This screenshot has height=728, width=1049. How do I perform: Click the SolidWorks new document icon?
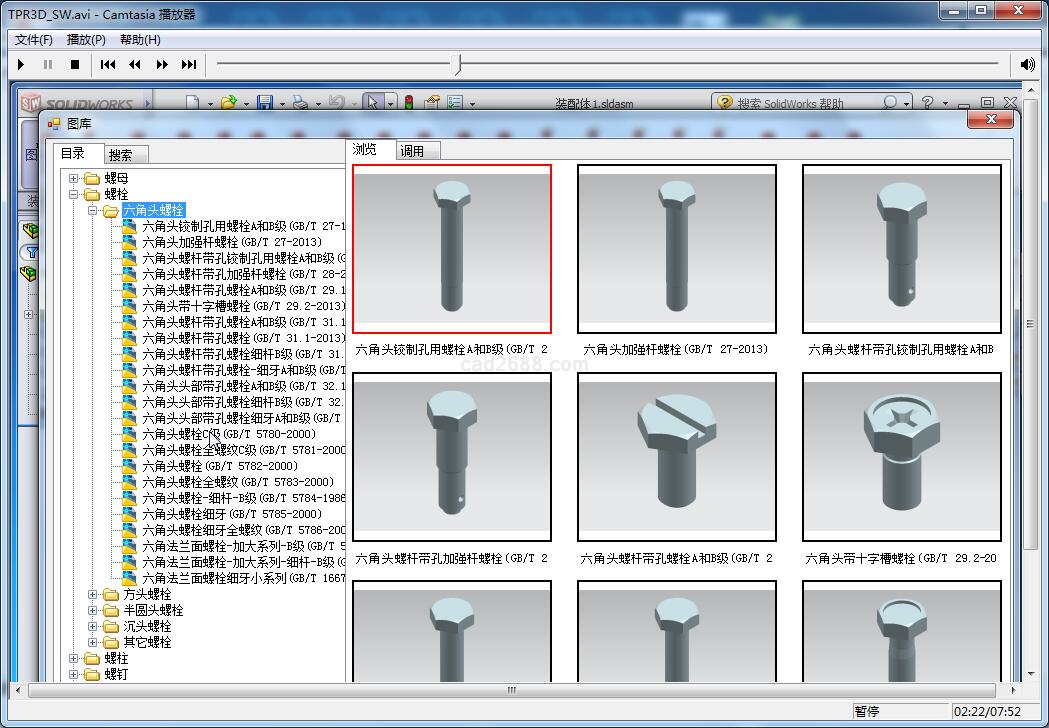193,102
